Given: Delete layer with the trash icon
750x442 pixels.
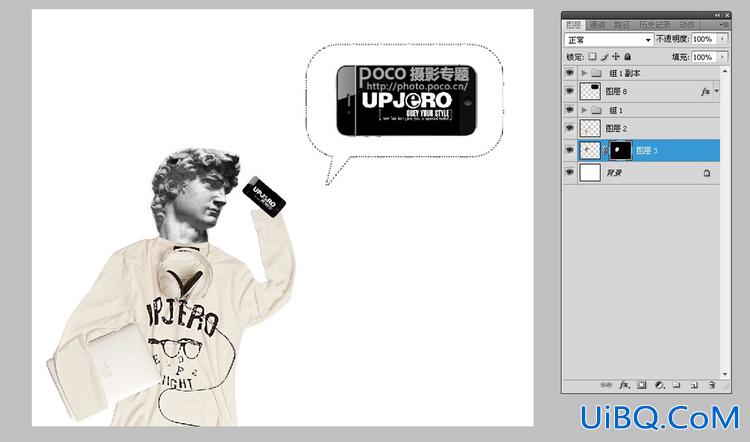Looking at the screenshot, I should point(712,385).
